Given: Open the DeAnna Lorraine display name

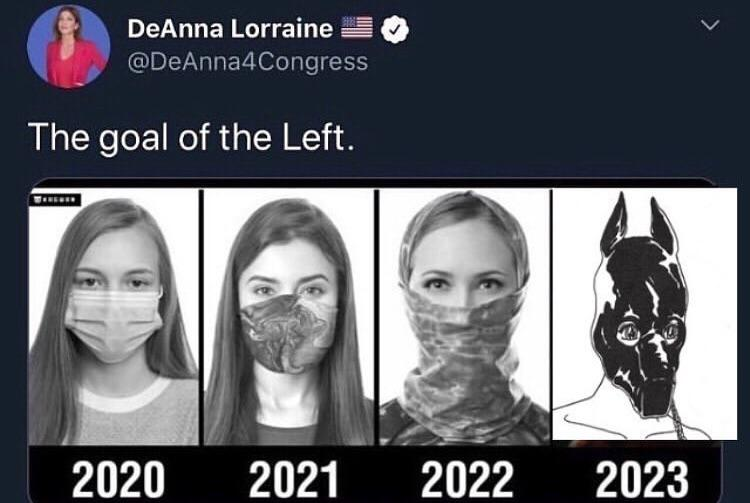Looking at the screenshot, I should point(230,28).
